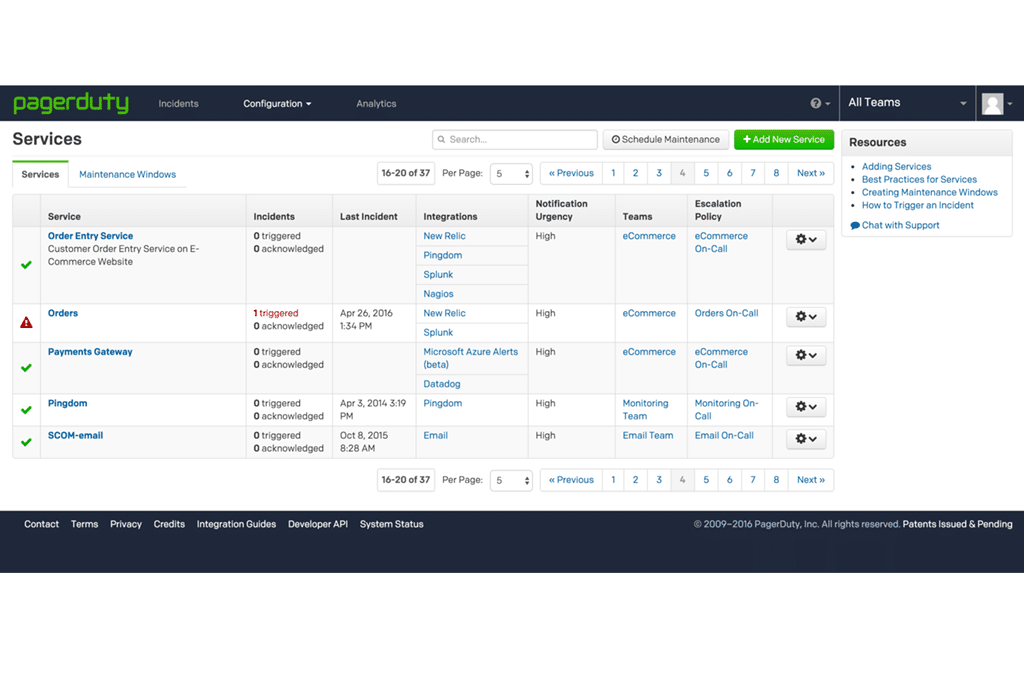
Task: Open the Datadog integration link
Action: pos(441,384)
